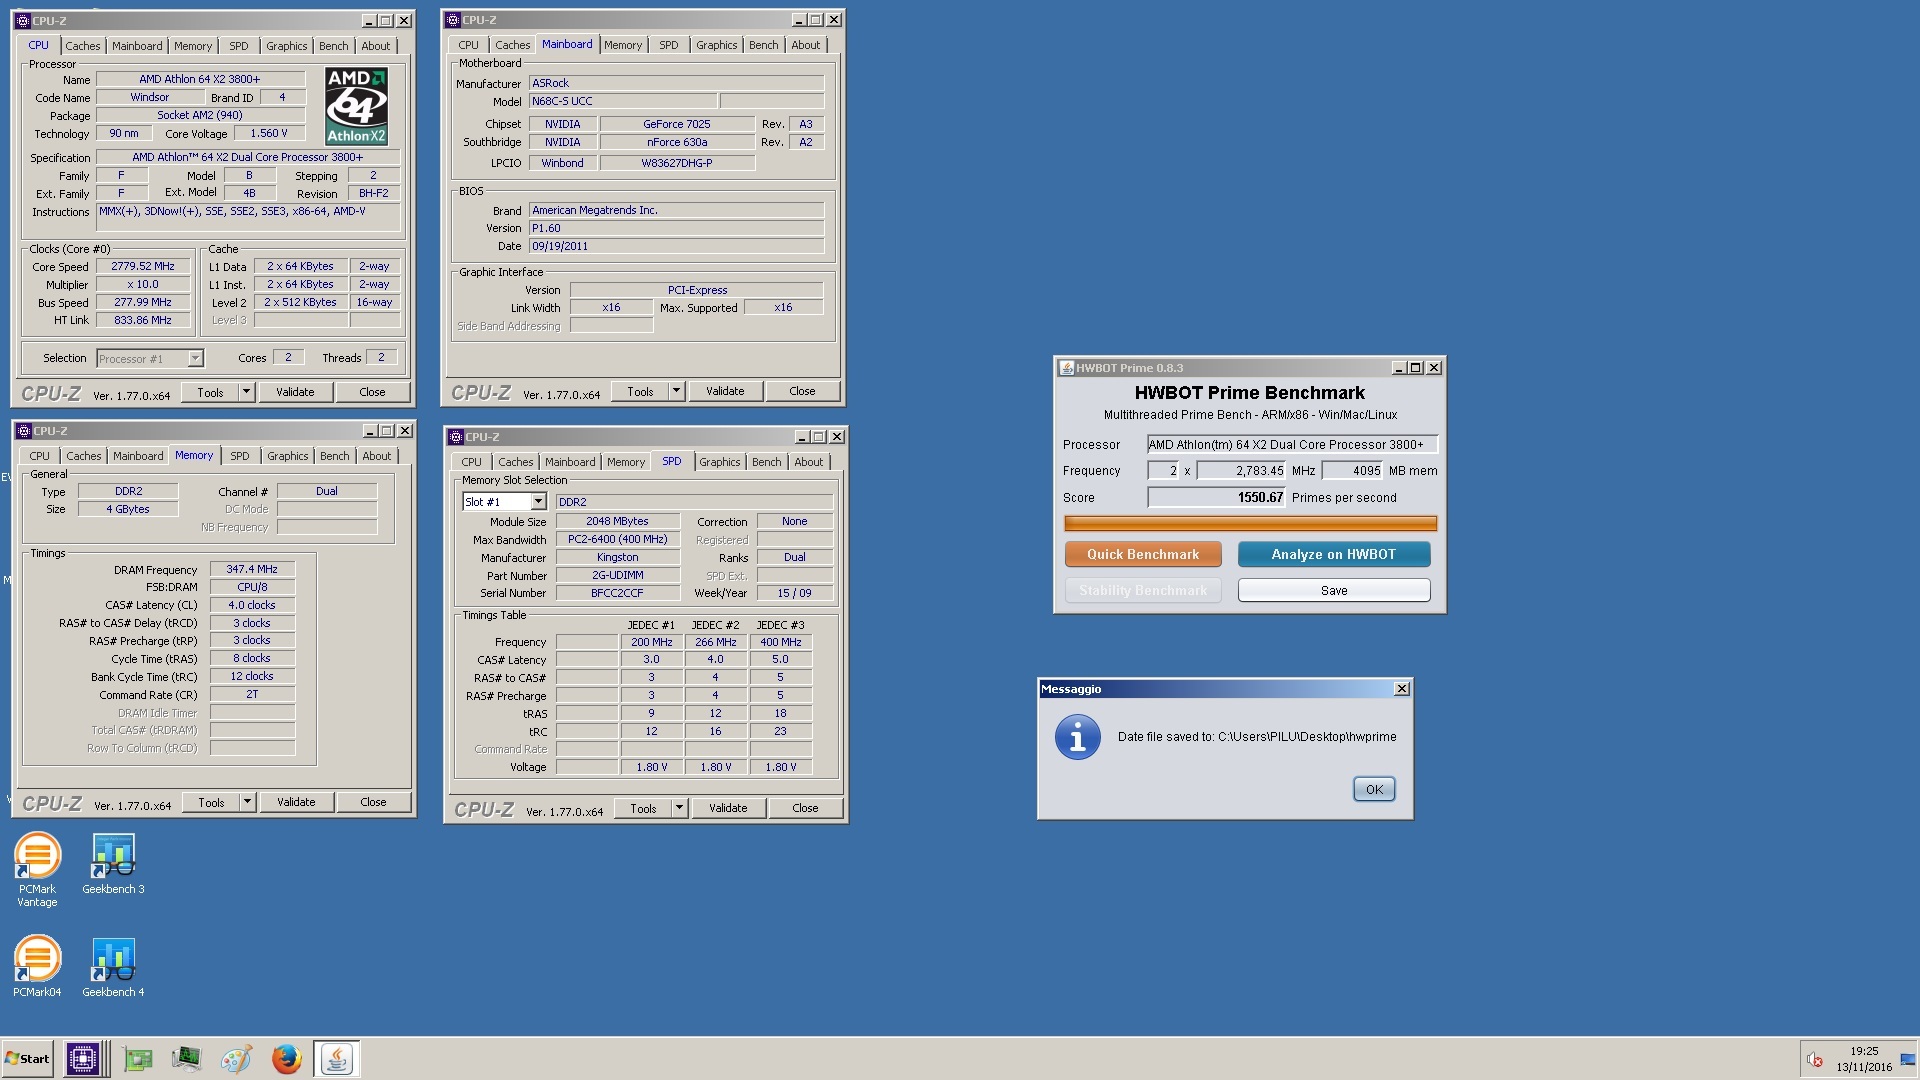Open the Tools dropdown arrow in the CPU-Z SPD window
The image size is (1920, 1080).
(x=679, y=808)
